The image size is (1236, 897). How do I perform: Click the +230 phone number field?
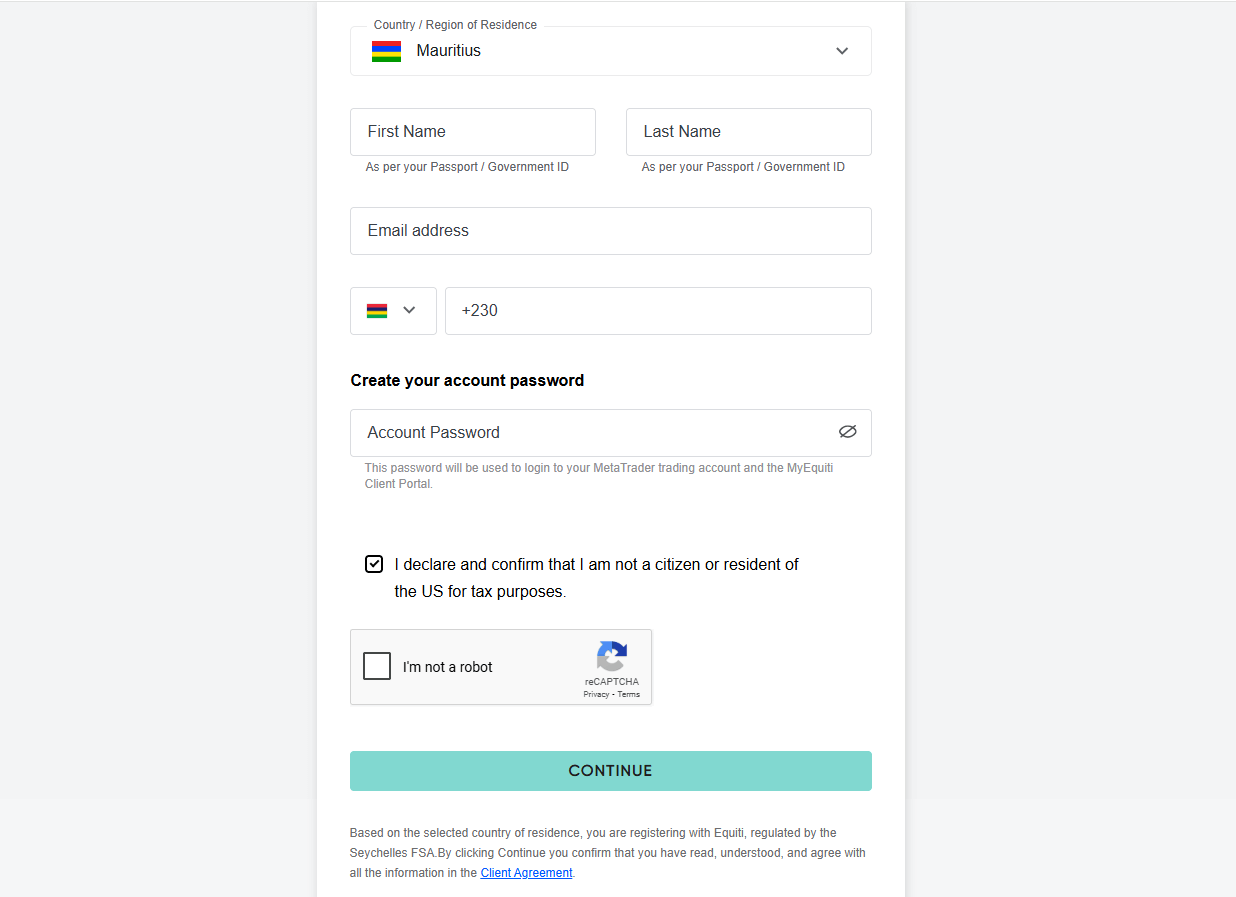tap(658, 311)
